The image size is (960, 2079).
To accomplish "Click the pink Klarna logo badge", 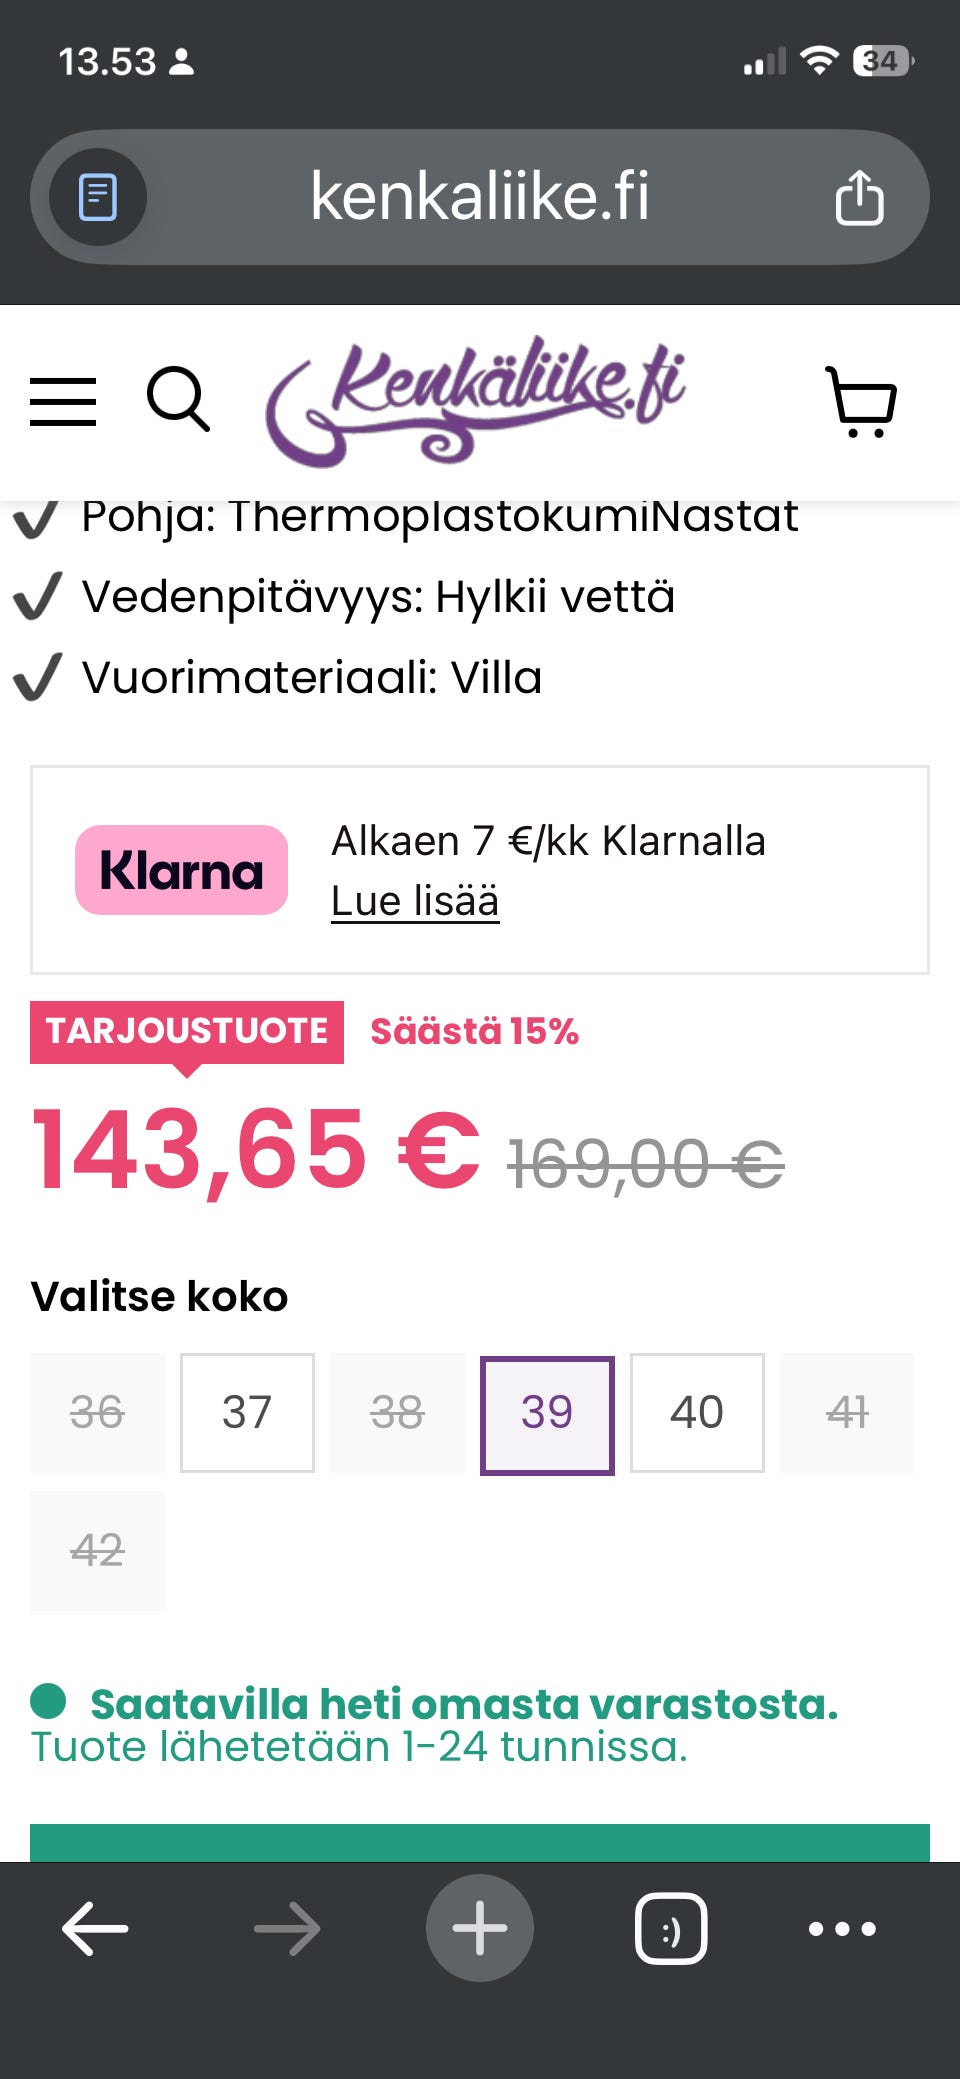I will (x=180, y=869).
